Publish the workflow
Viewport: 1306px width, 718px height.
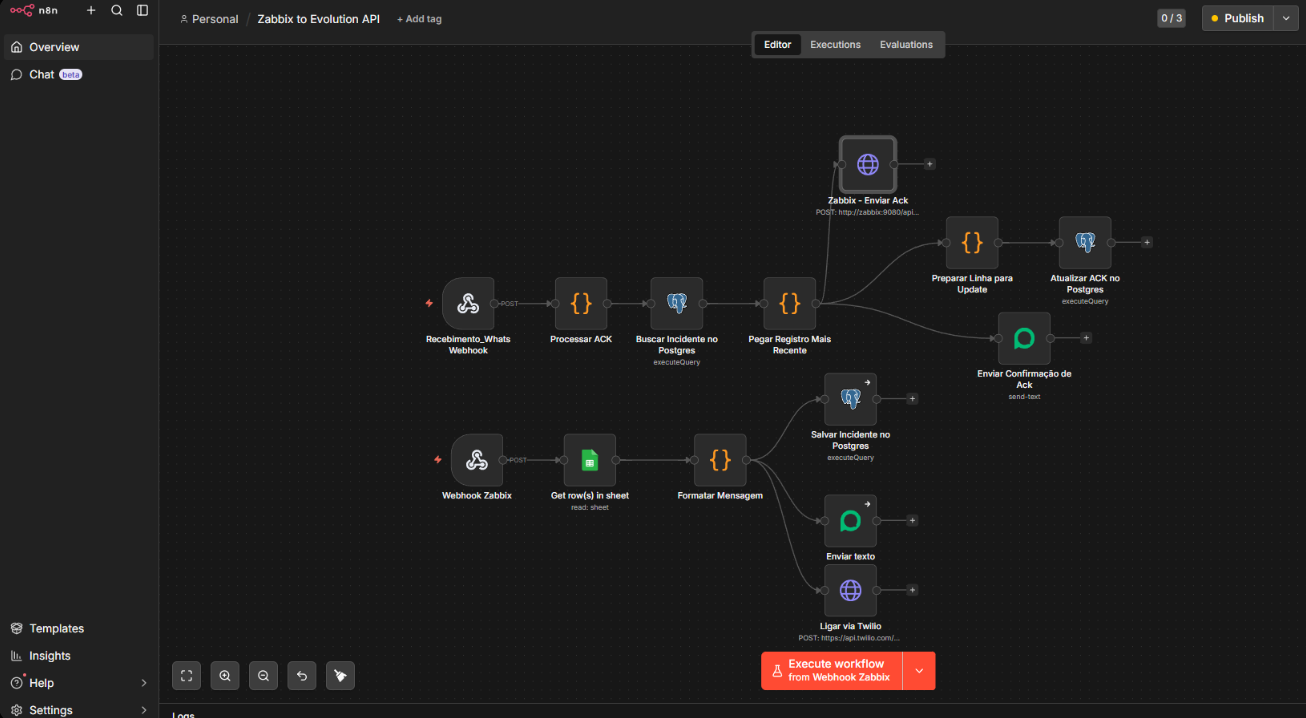click(1237, 18)
